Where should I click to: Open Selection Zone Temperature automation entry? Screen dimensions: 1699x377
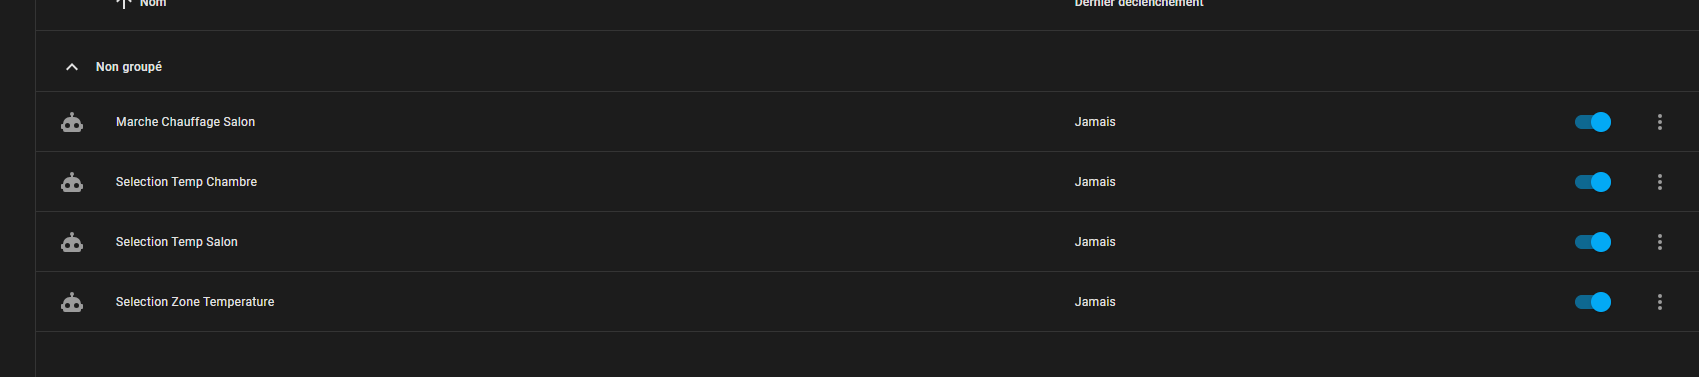pos(195,302)
